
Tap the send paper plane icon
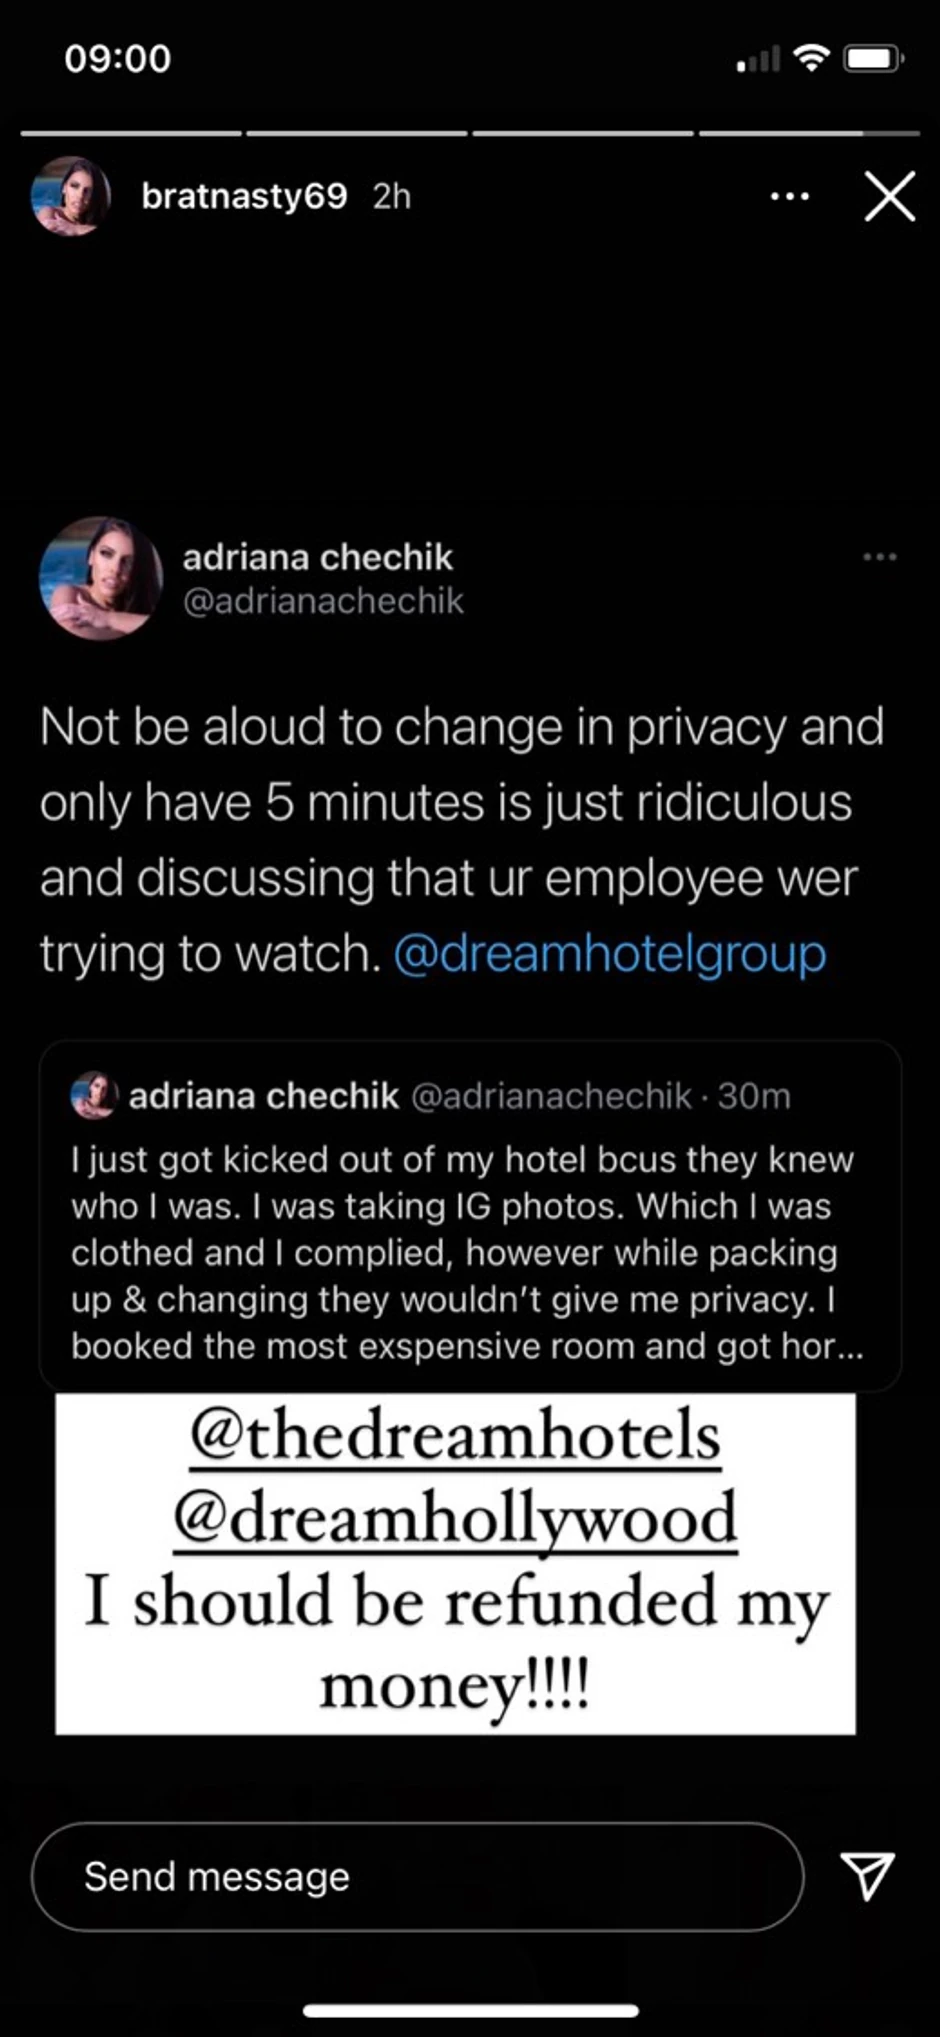[x=867, y=1875]
